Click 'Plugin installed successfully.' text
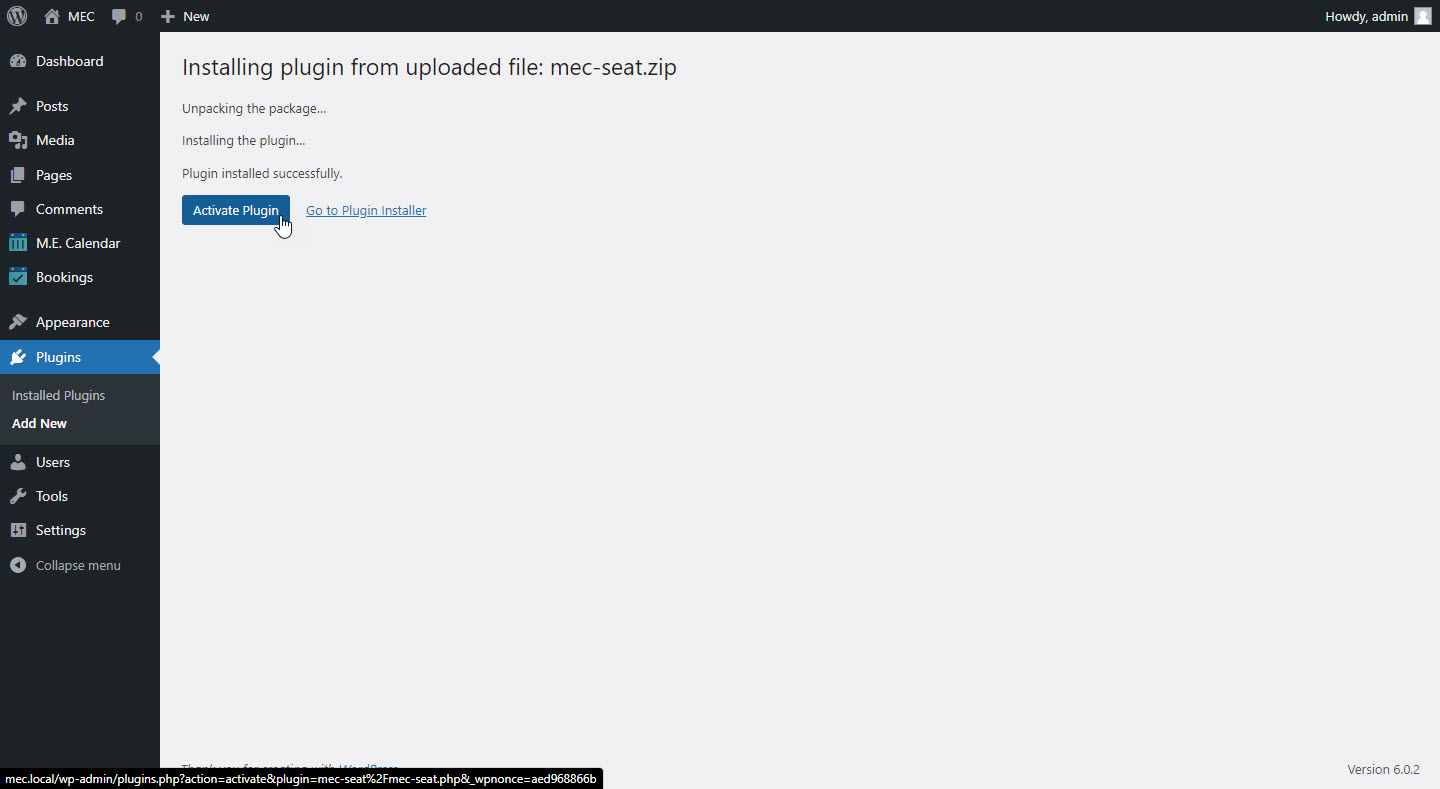 pos(262,173)
